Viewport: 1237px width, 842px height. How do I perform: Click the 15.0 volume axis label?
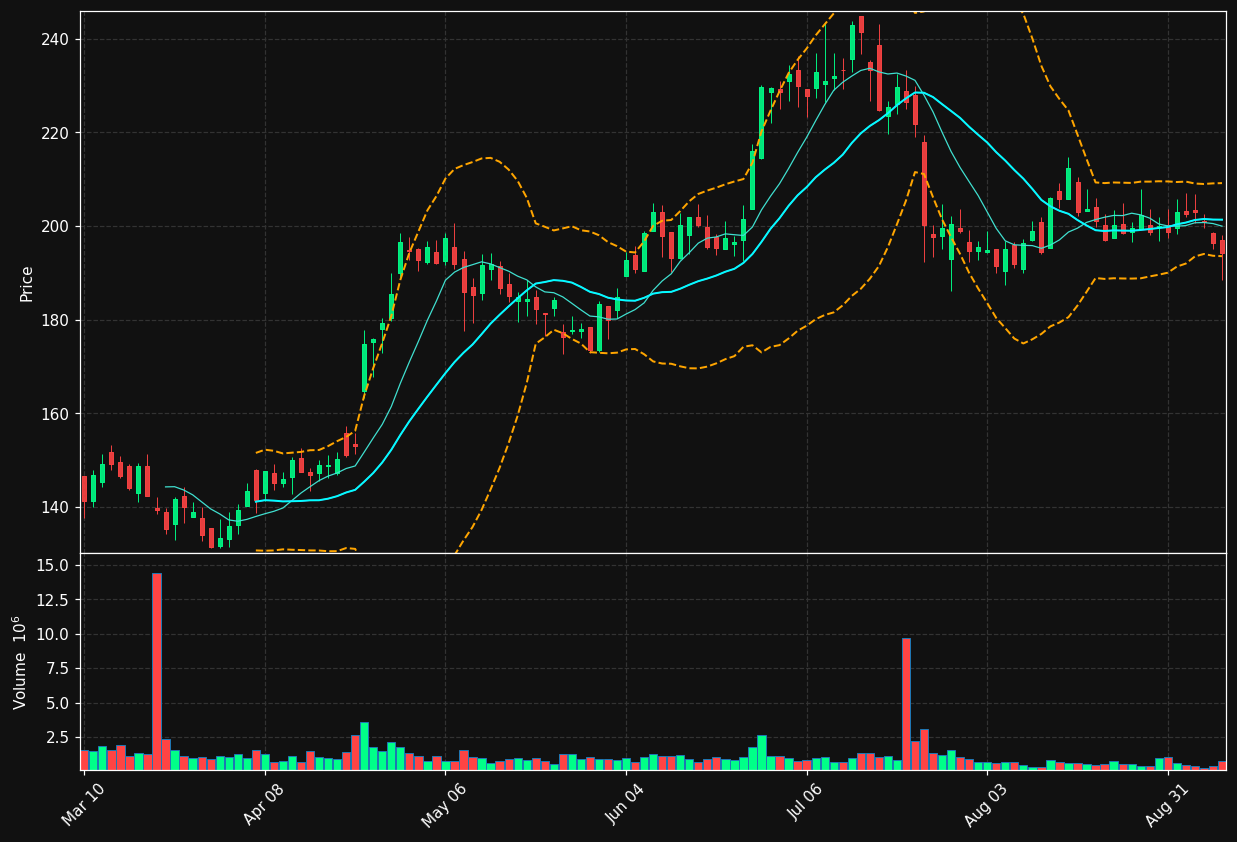tap(53, 566)
